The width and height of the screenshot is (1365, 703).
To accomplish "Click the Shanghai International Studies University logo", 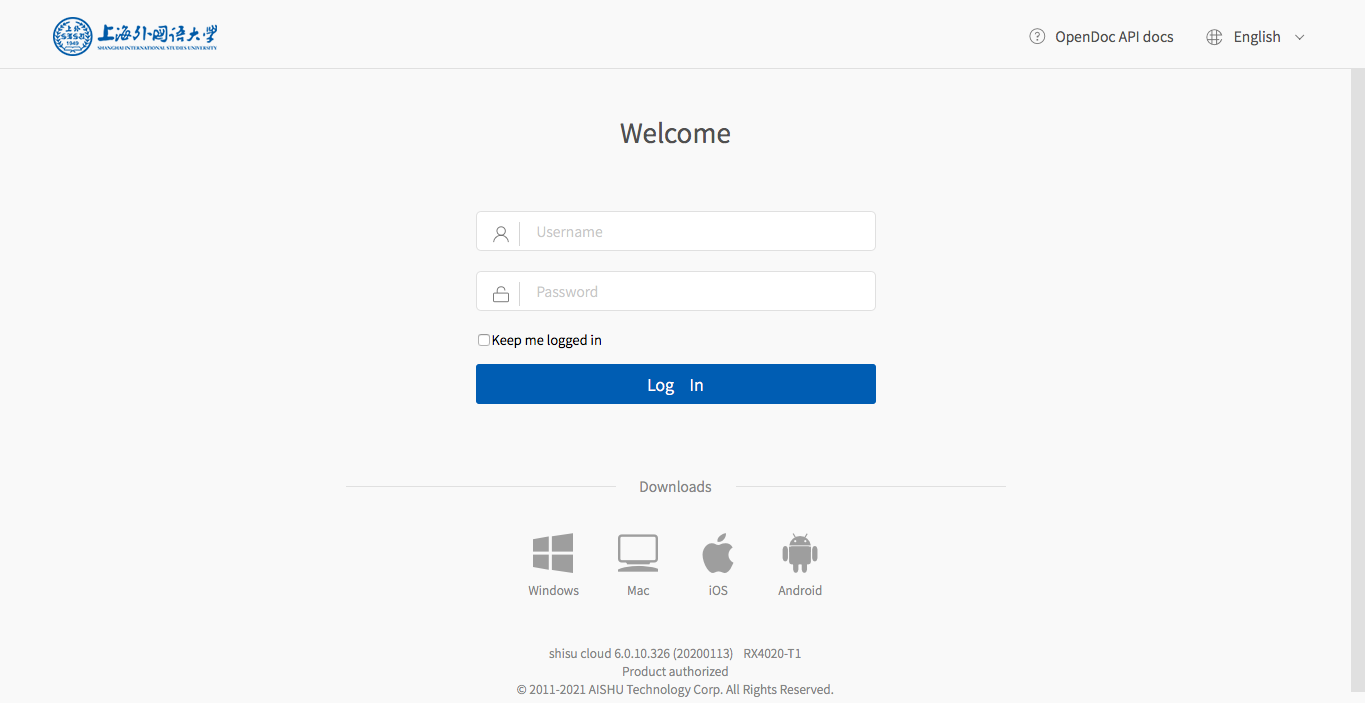I will [135, 36].
